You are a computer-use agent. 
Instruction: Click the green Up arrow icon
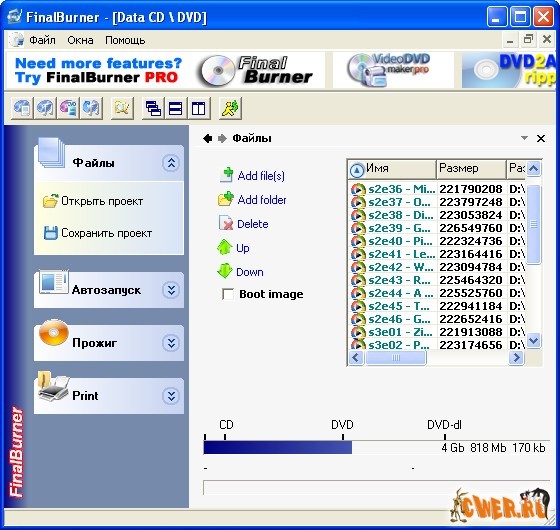[x=225, y=247]
